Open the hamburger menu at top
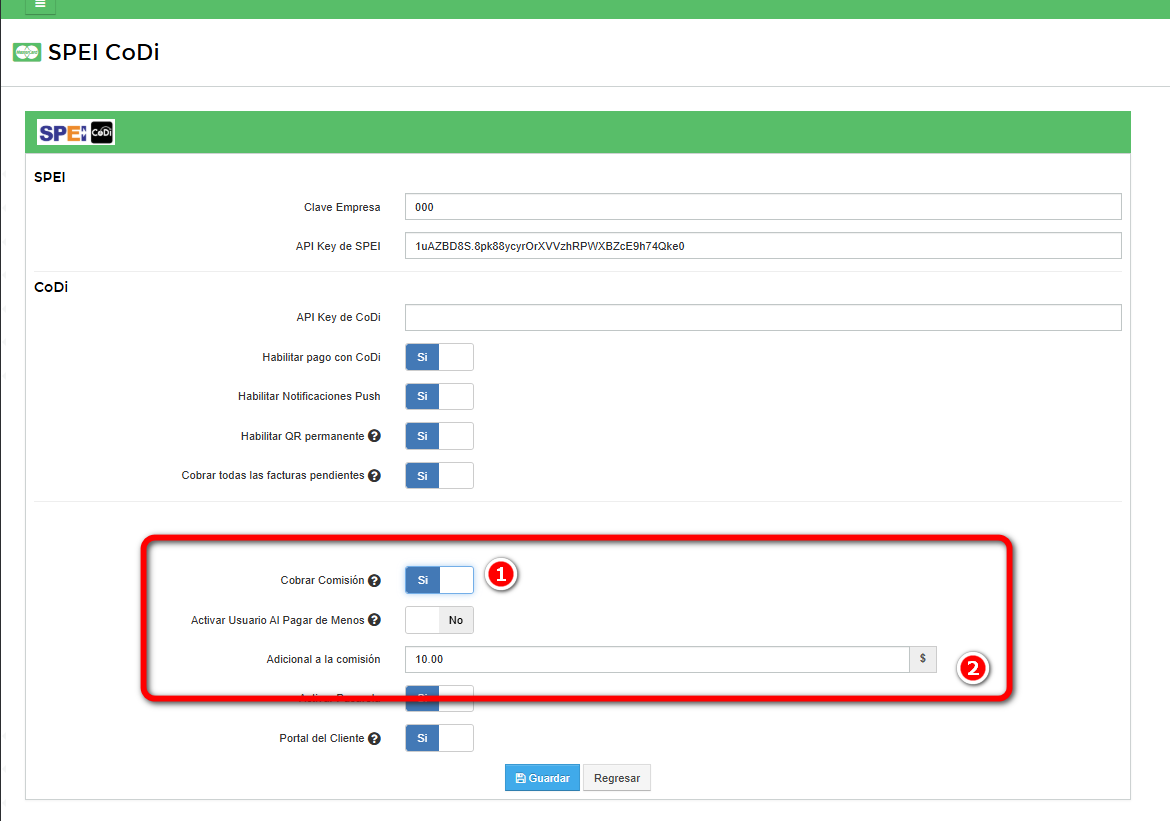 (40, 5)
